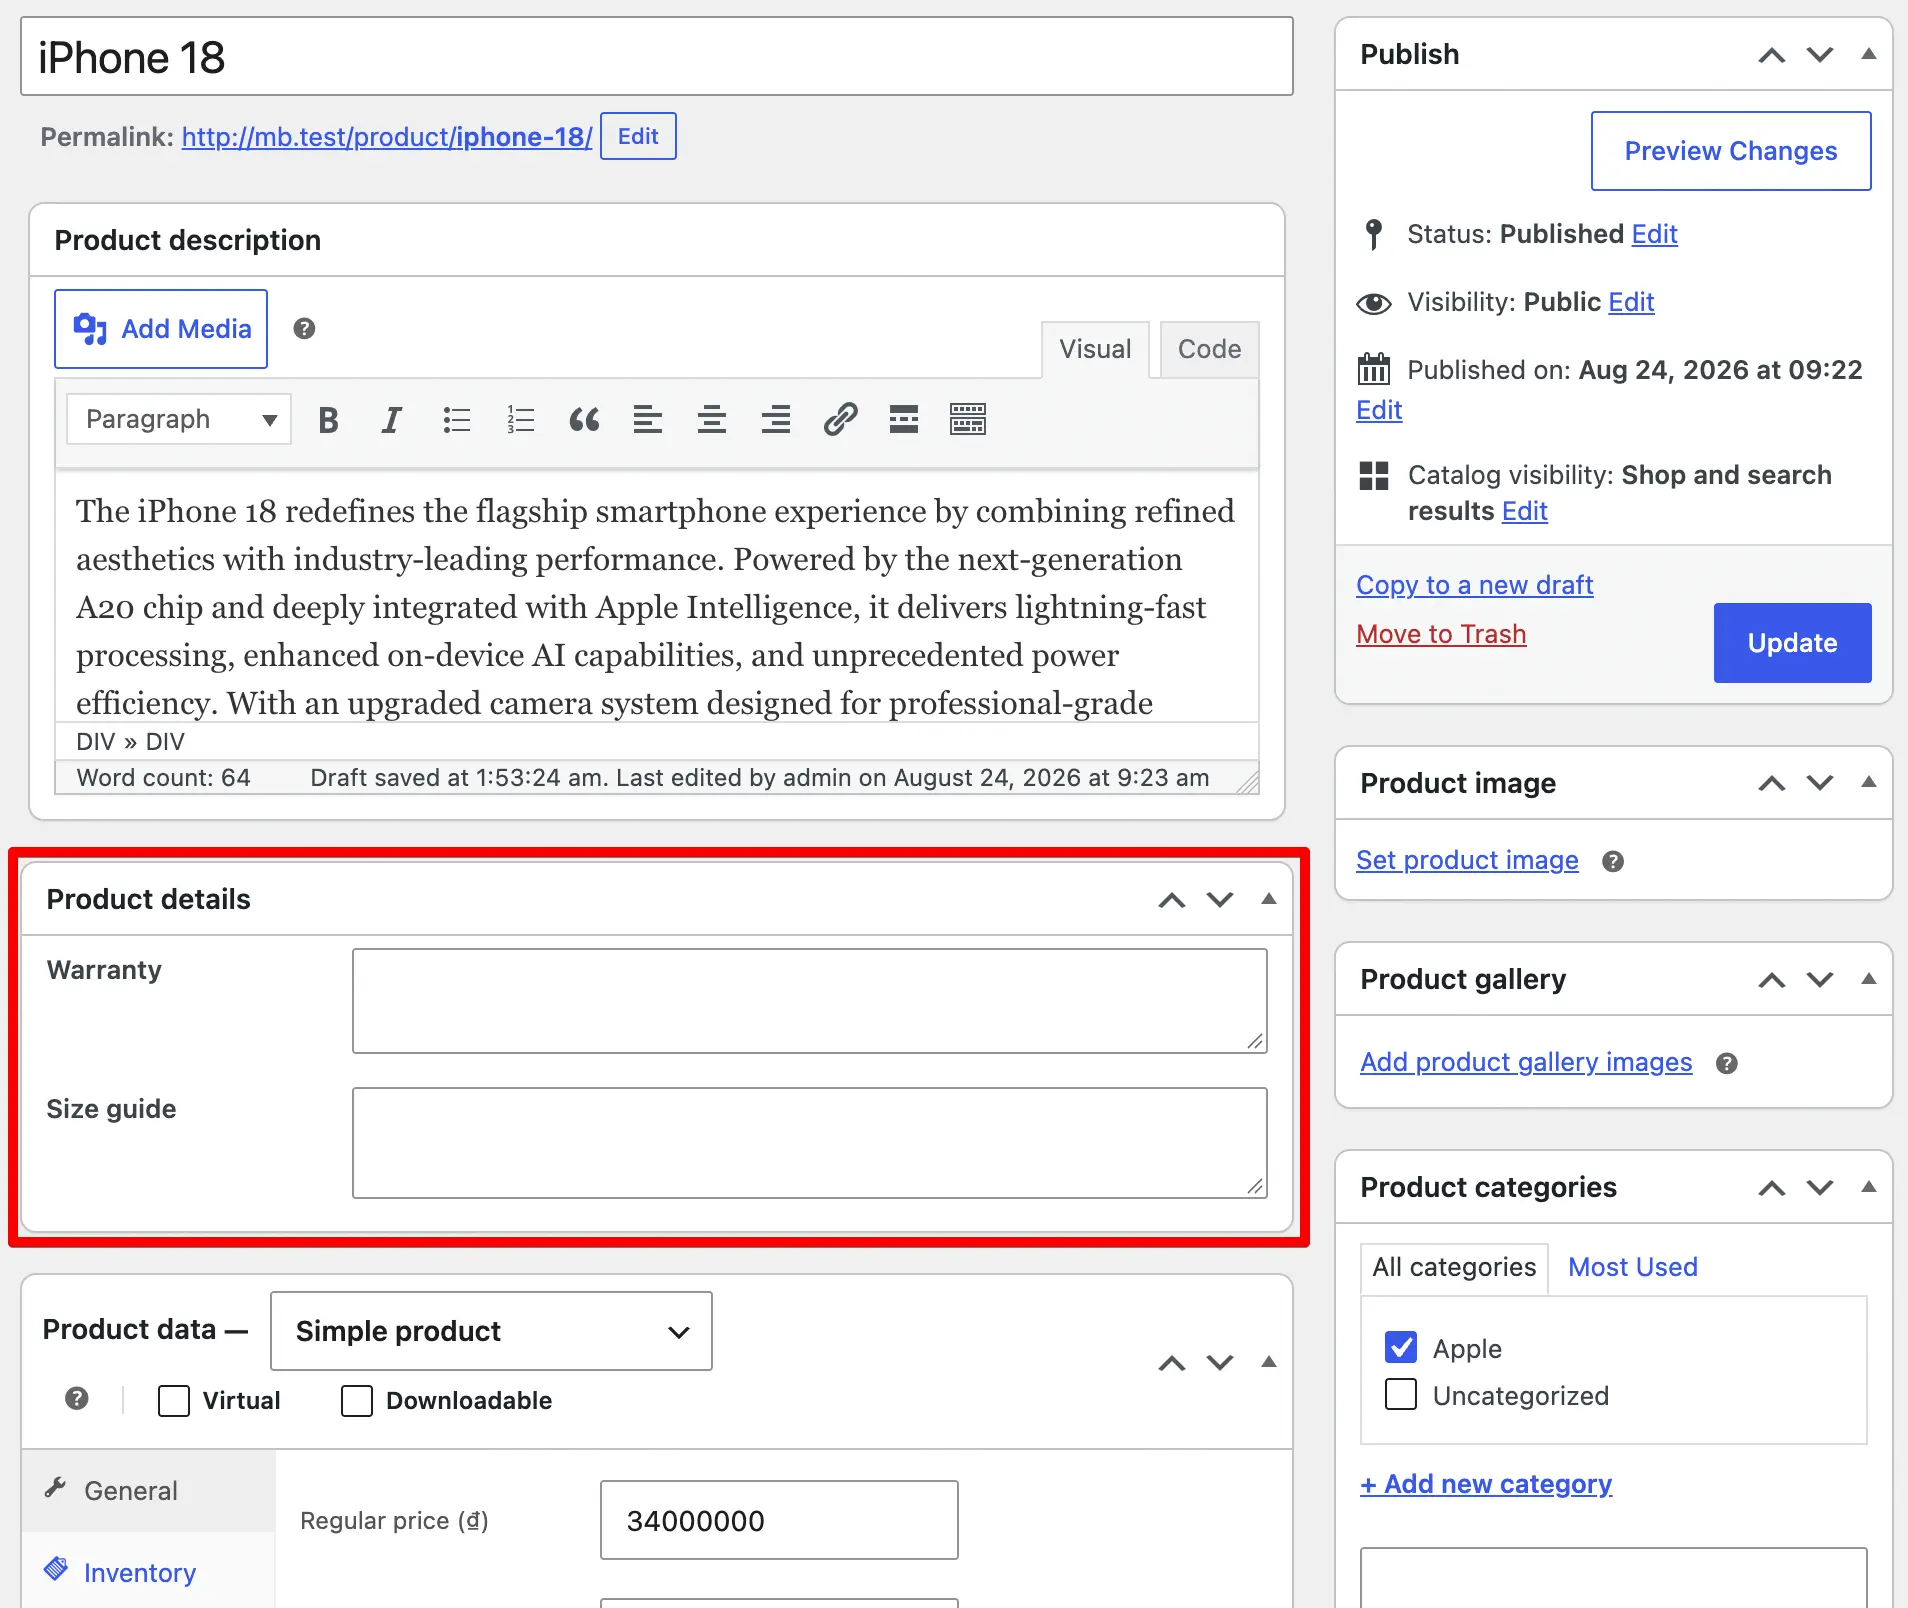This screenshot has width=1908, height=1608.
Task: Toggle the editor toolbar kitchen sink
Action: click(968, 420)
